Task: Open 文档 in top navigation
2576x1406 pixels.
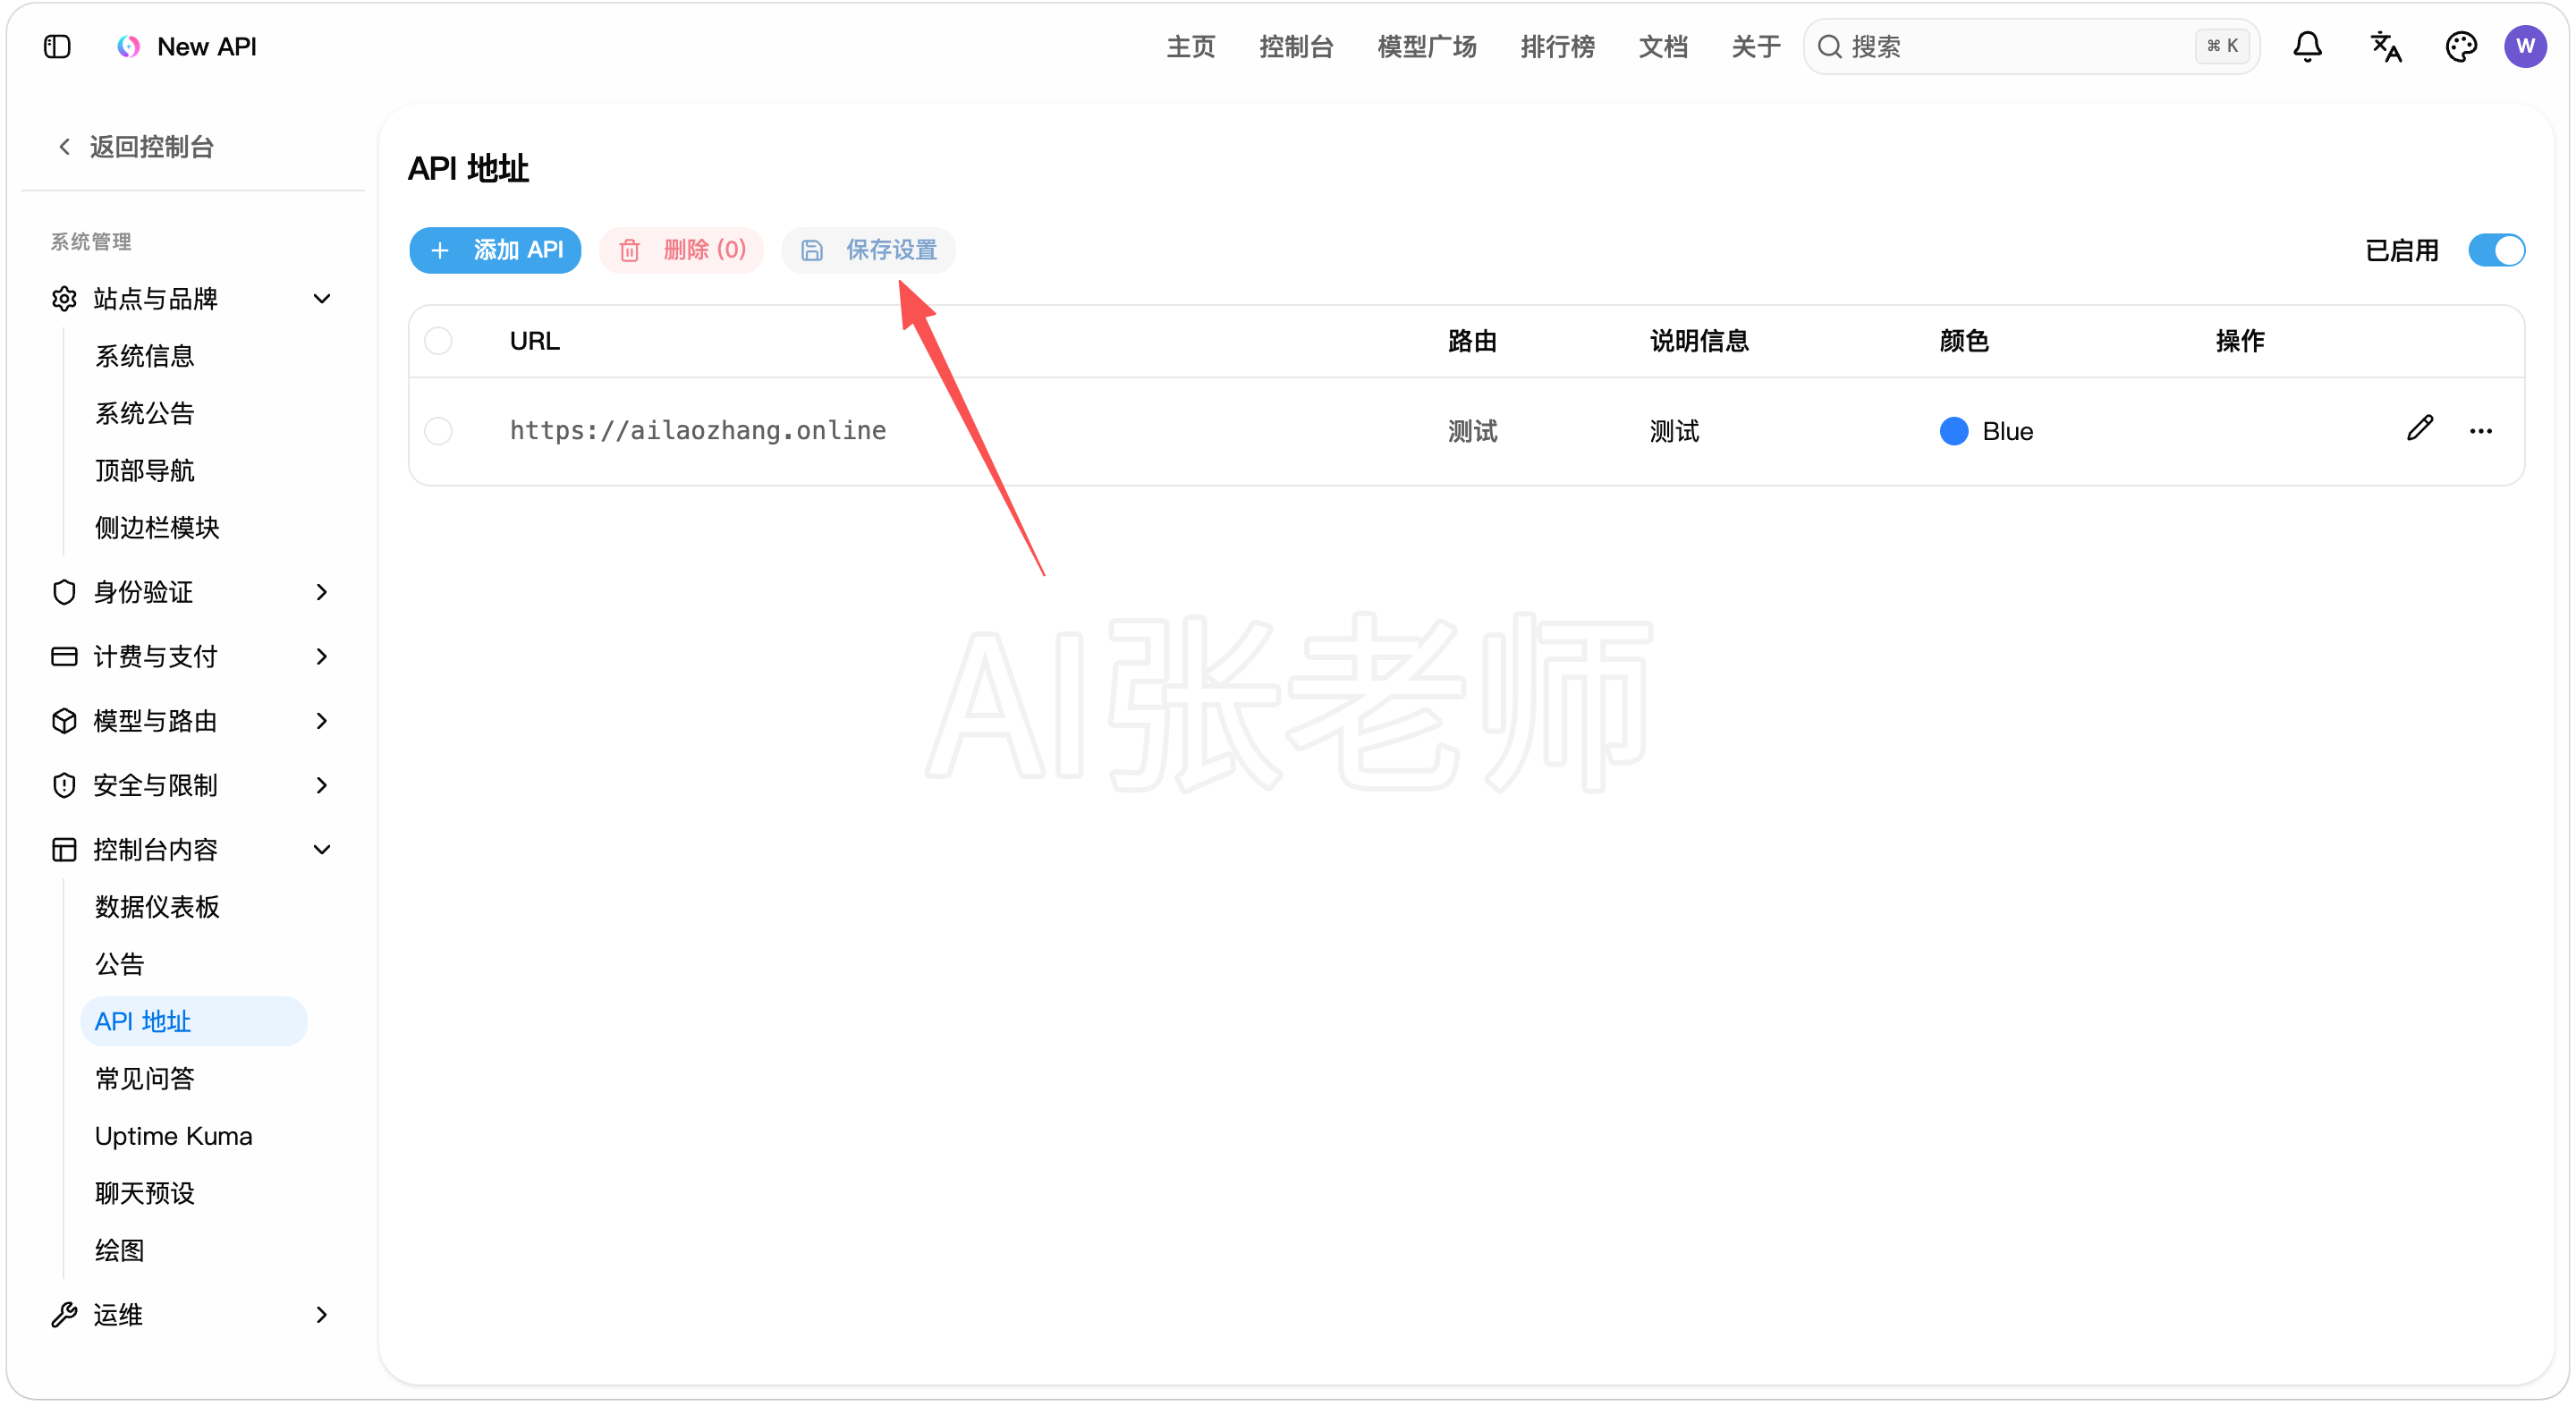Action: [1663, 47]
